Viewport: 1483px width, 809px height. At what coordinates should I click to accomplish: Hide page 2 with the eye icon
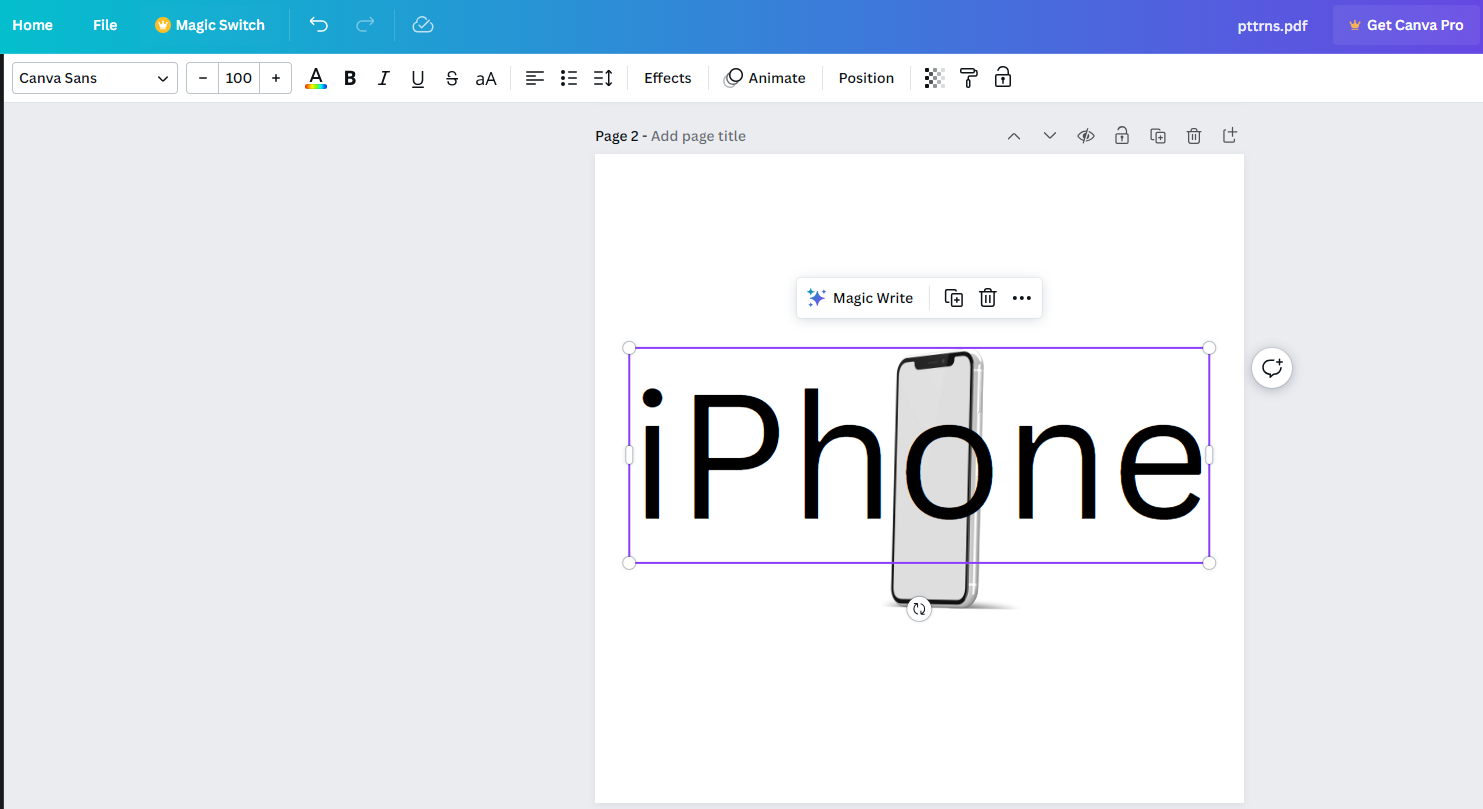[x=1086, y=136]
